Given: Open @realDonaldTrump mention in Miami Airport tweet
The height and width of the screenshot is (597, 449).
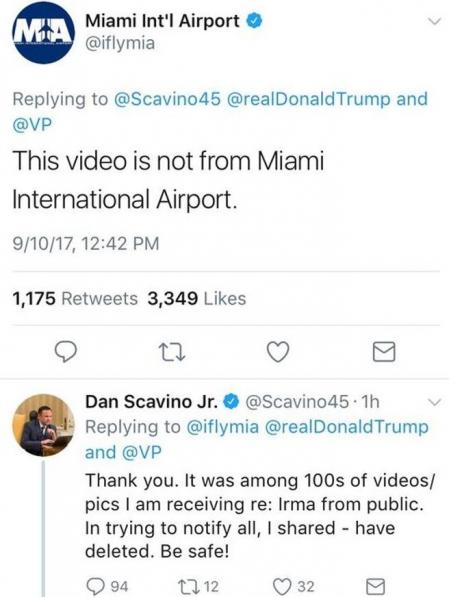Looking at the screenshot, I should (308, 99).
